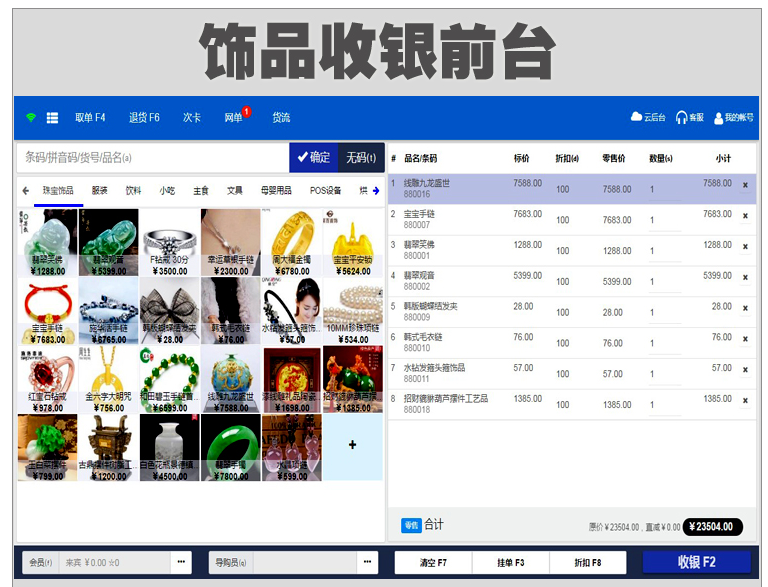Add new product with plus tile
The height and width of the screenshot is (587, 768).
point(352,445)
